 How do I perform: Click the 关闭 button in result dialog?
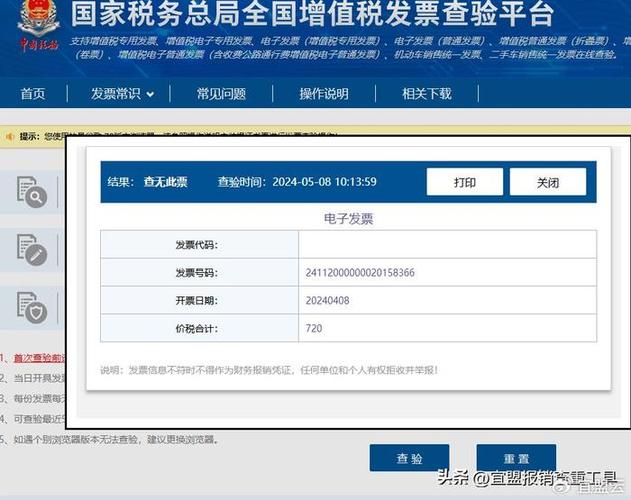tap(548, 182)
